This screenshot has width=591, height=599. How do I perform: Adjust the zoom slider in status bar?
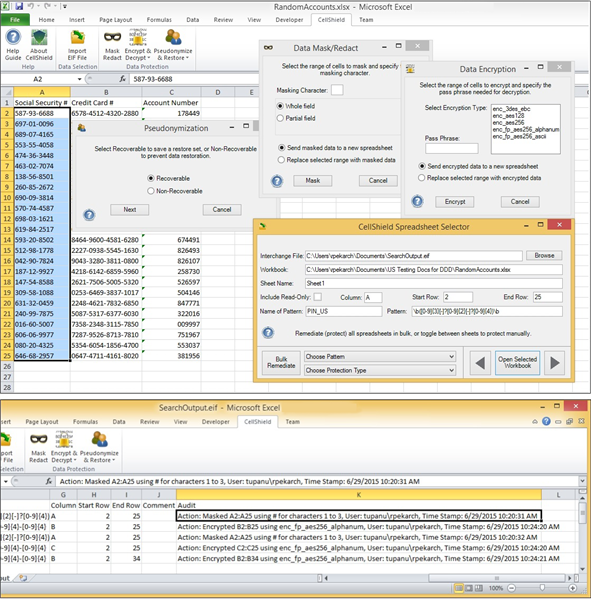(542, 588)
